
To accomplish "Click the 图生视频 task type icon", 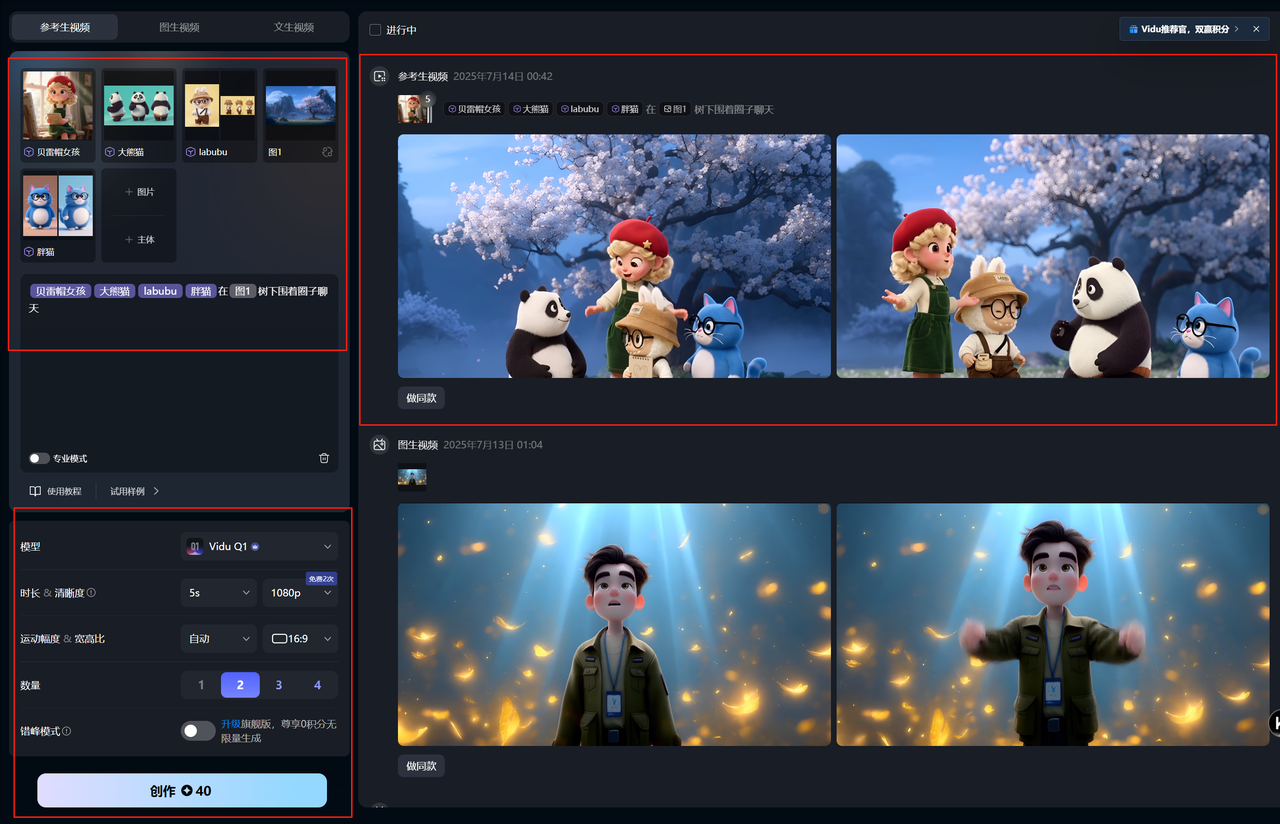I will coord(380,444).
